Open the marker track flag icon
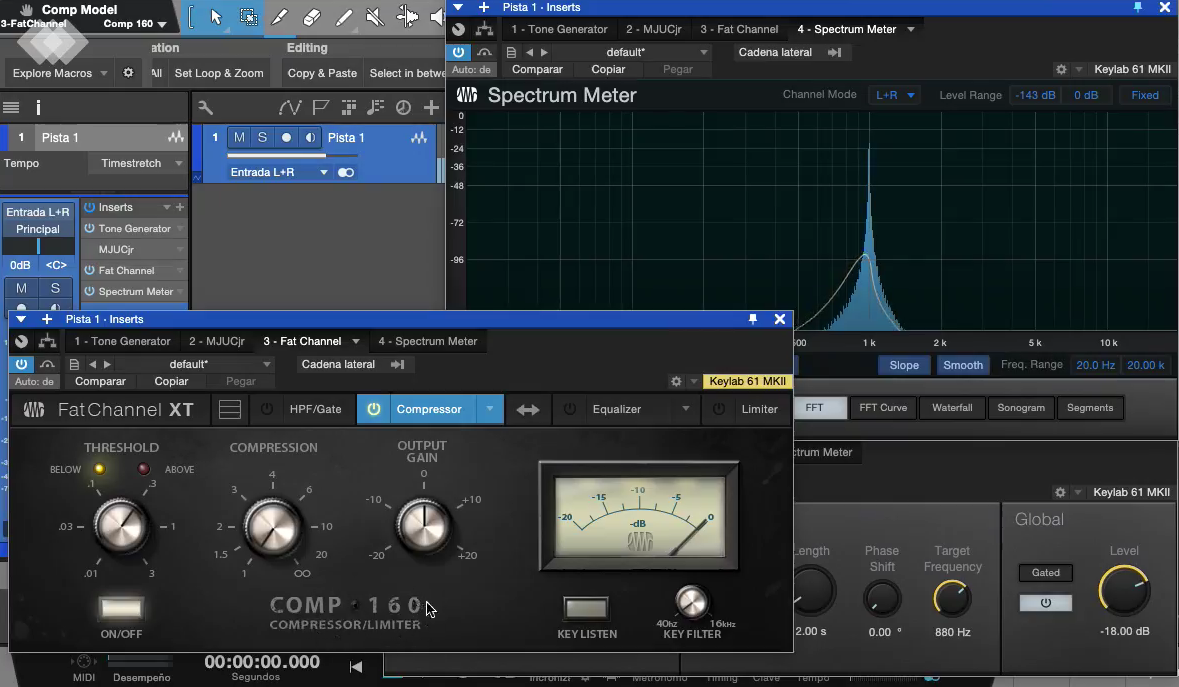 click(x=320, y=107)
